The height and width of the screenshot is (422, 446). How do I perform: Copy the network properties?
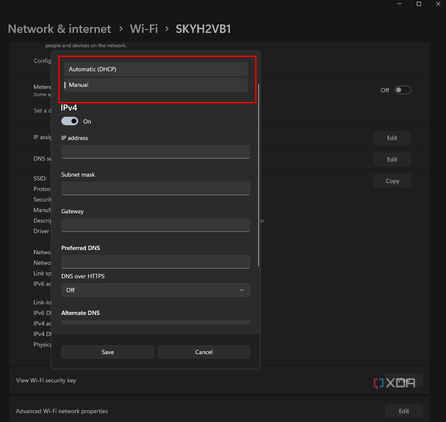392,181
